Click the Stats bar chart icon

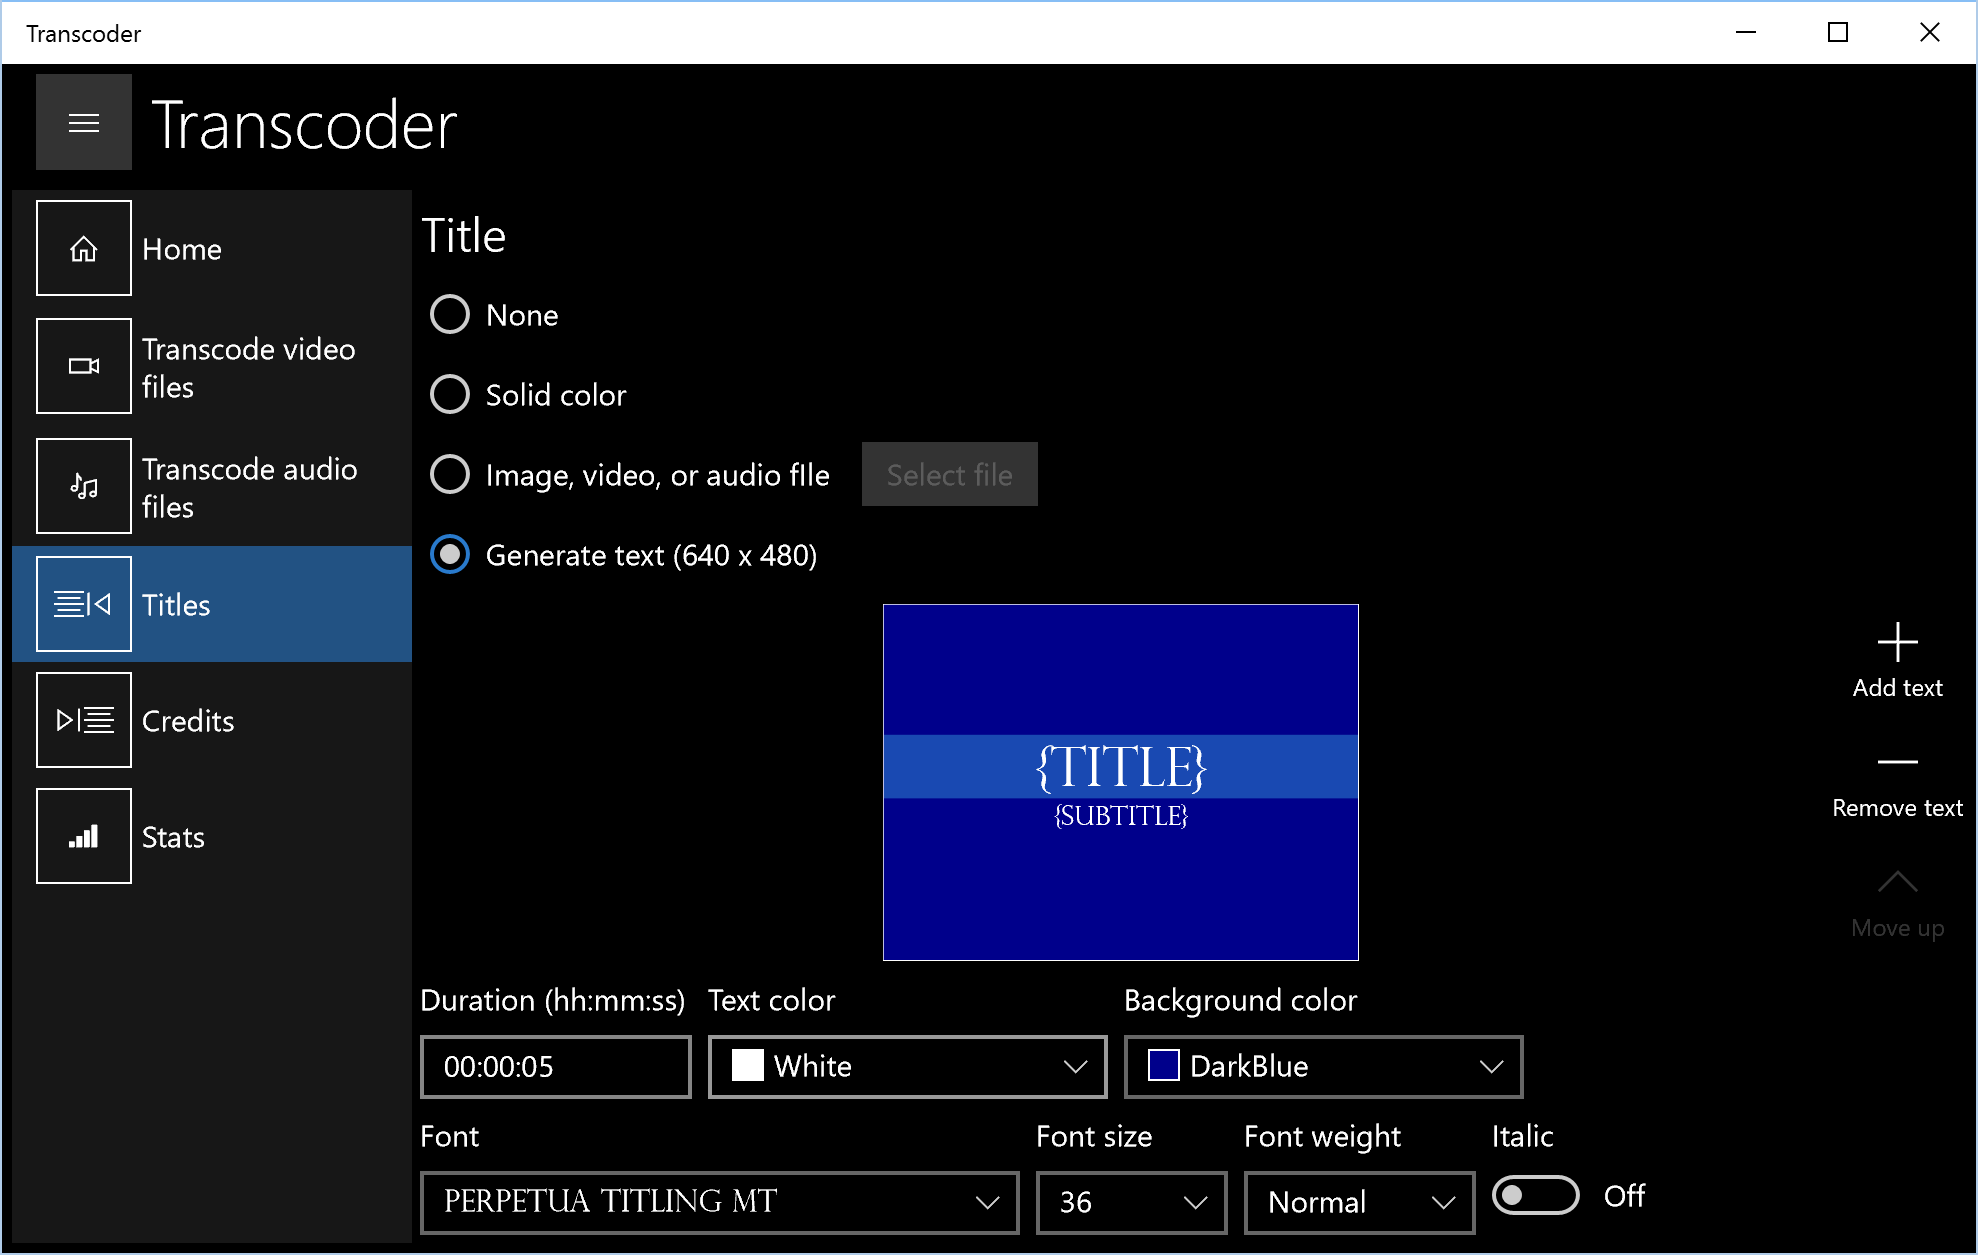tap(84, 836)
